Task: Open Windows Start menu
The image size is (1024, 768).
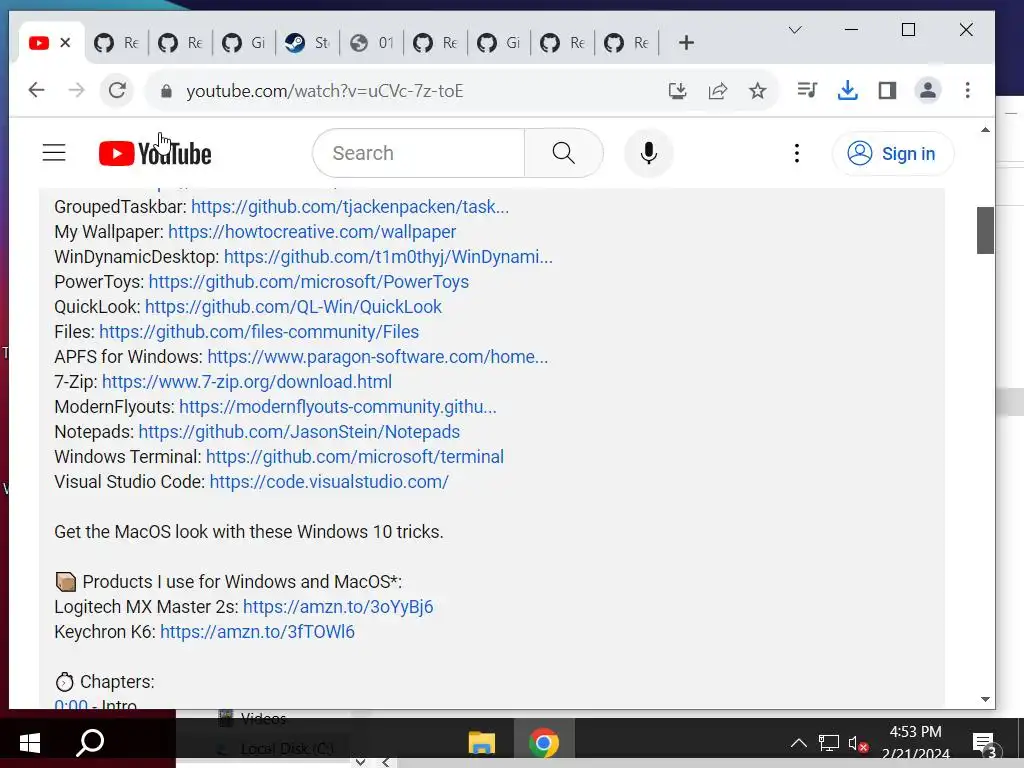Action: click(29, 743)
